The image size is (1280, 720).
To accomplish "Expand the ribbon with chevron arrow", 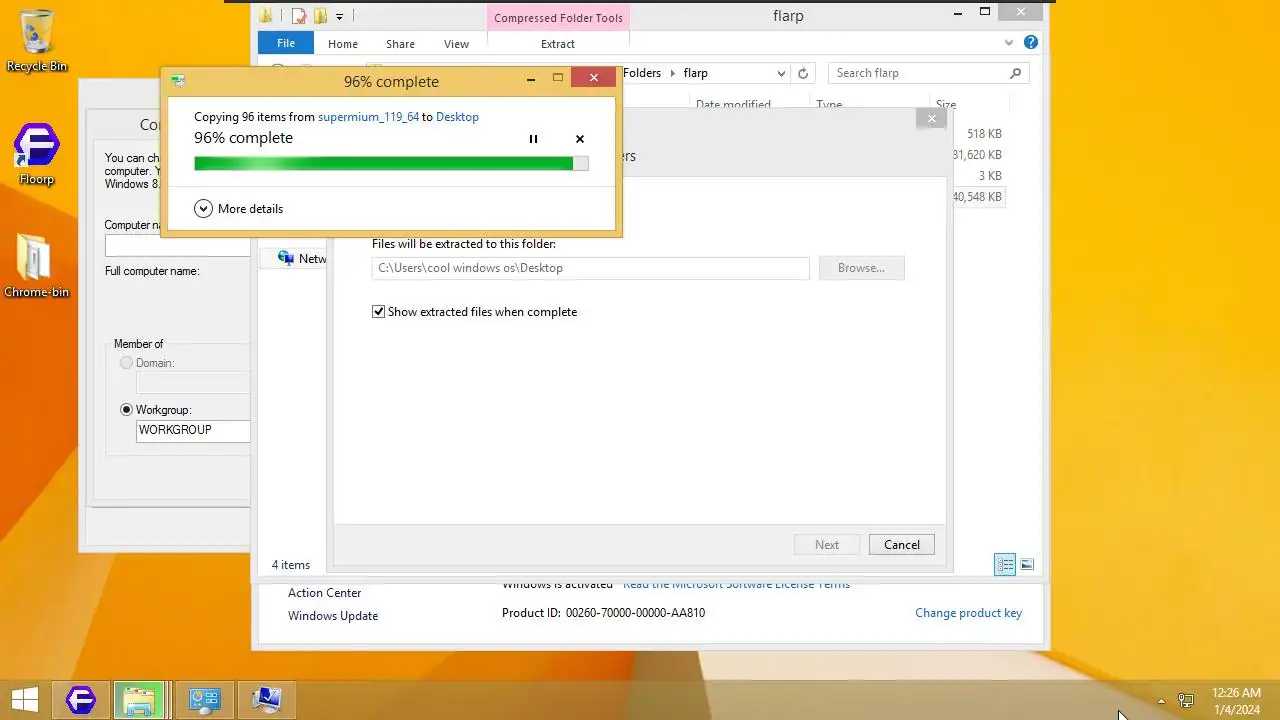I will pyautogui.click(x=1009, y=43).
